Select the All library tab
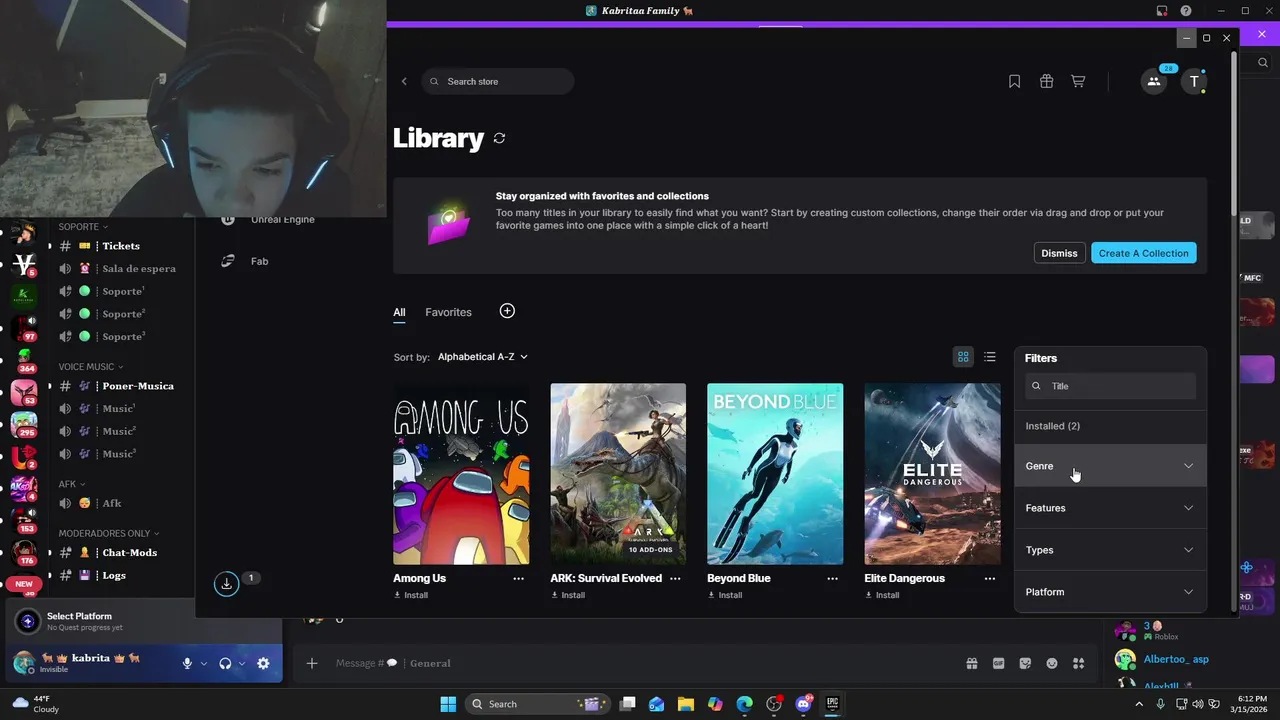 point(399,312)
